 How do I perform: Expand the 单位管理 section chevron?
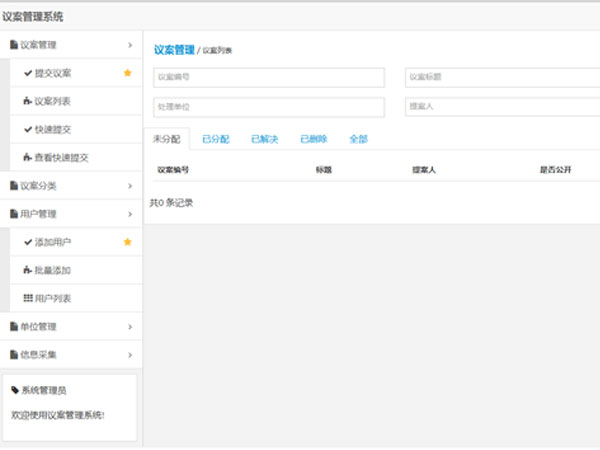pos(130,326)
